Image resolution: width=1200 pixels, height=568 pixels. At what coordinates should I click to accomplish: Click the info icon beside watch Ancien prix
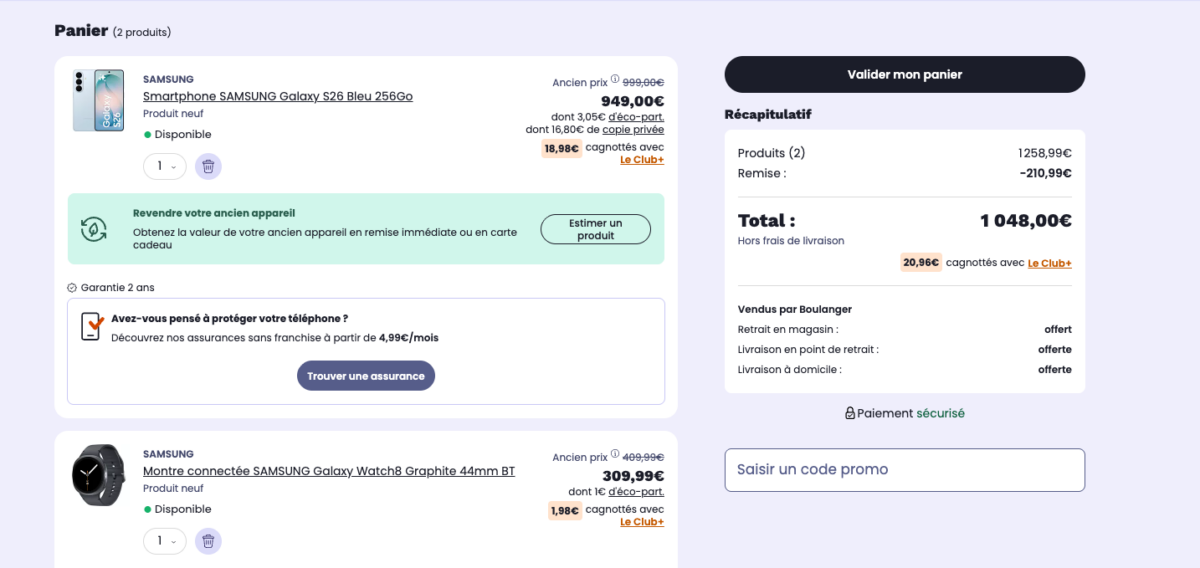coord(615,456)
